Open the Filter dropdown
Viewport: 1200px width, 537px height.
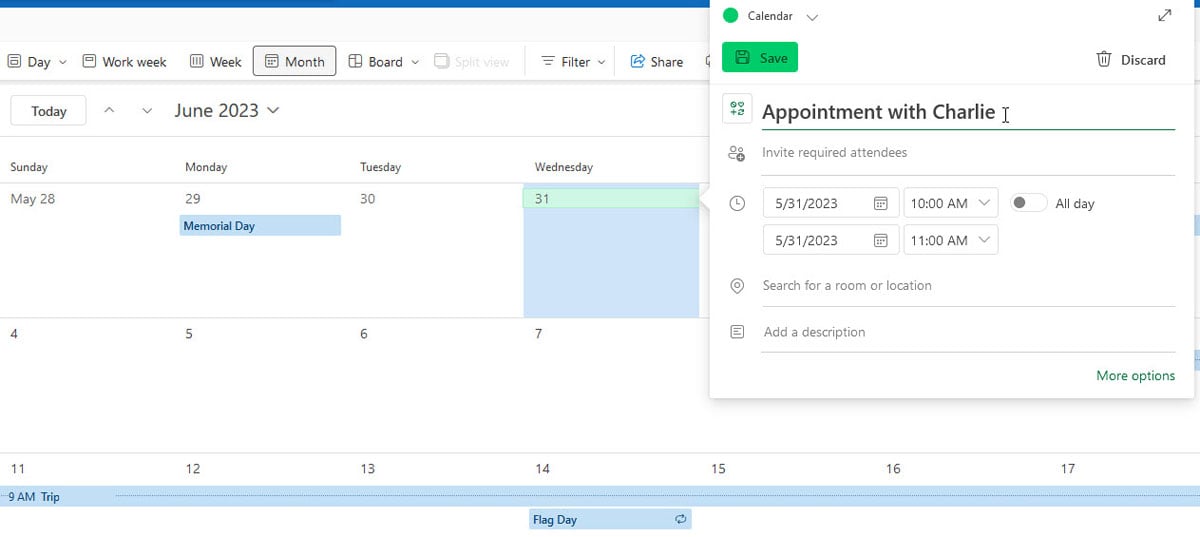point(574,62)
